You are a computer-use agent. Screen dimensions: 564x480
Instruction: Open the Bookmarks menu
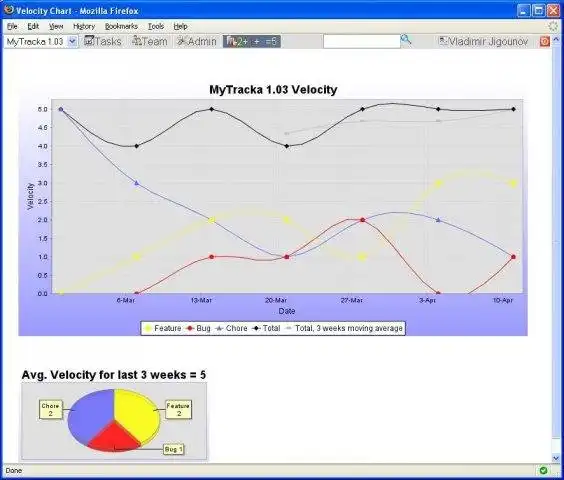tap(121, 26)
